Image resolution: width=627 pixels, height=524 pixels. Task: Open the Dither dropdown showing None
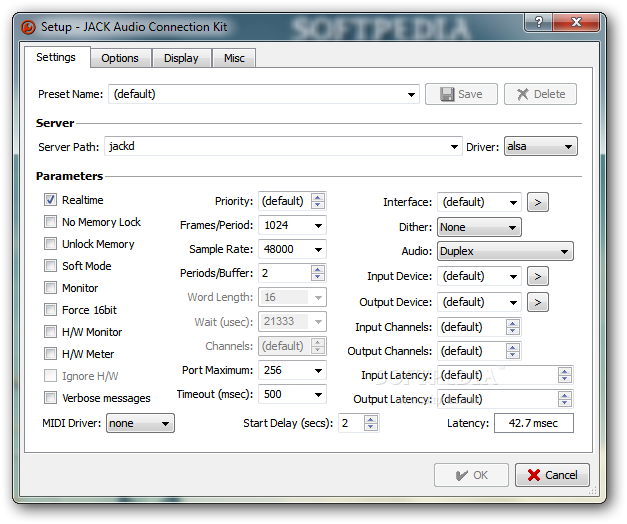click(479, 227)
